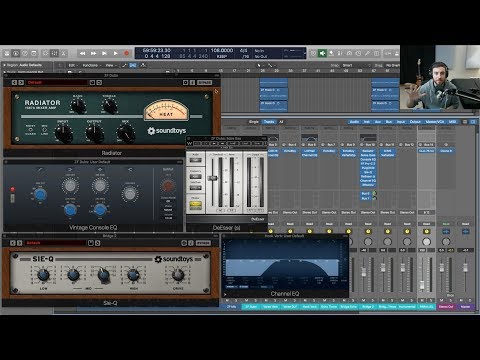Click the Rewind transport button
Image resolution: width=480 pixels, height=360 pixels.
point(82,53)
